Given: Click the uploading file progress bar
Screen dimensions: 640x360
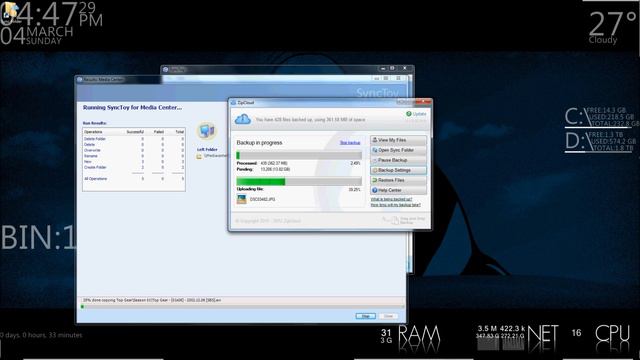Looking at the screenshot, I should 299,182.
